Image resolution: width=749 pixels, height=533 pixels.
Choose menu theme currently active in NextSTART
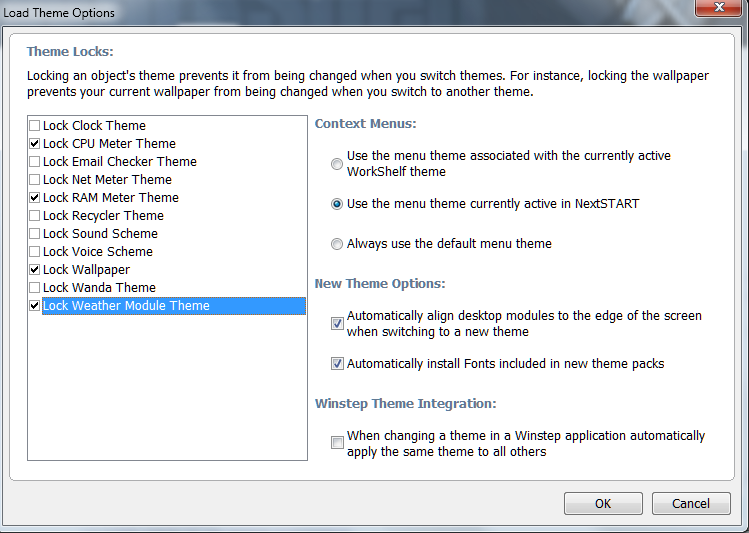pos(337,204)
